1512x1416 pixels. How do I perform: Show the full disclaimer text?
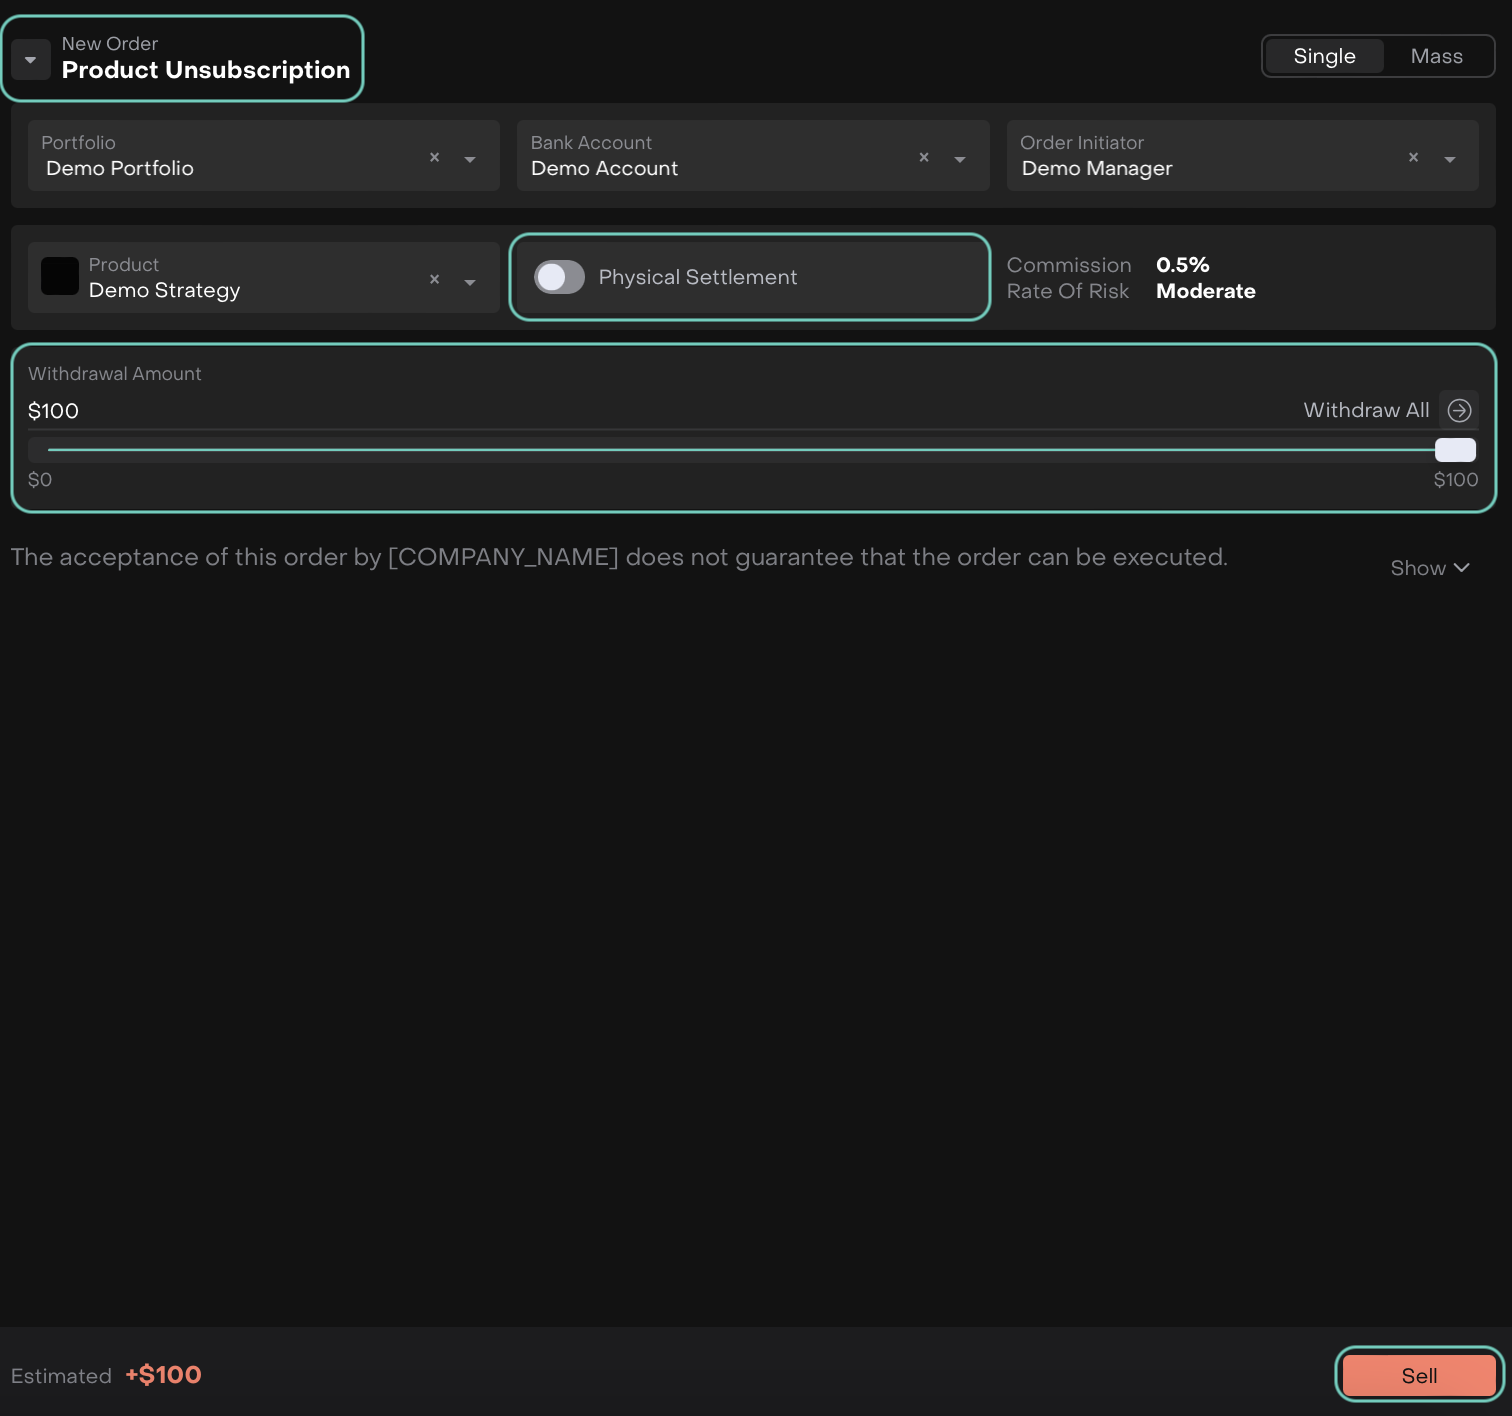click(x=1429, y=568)
